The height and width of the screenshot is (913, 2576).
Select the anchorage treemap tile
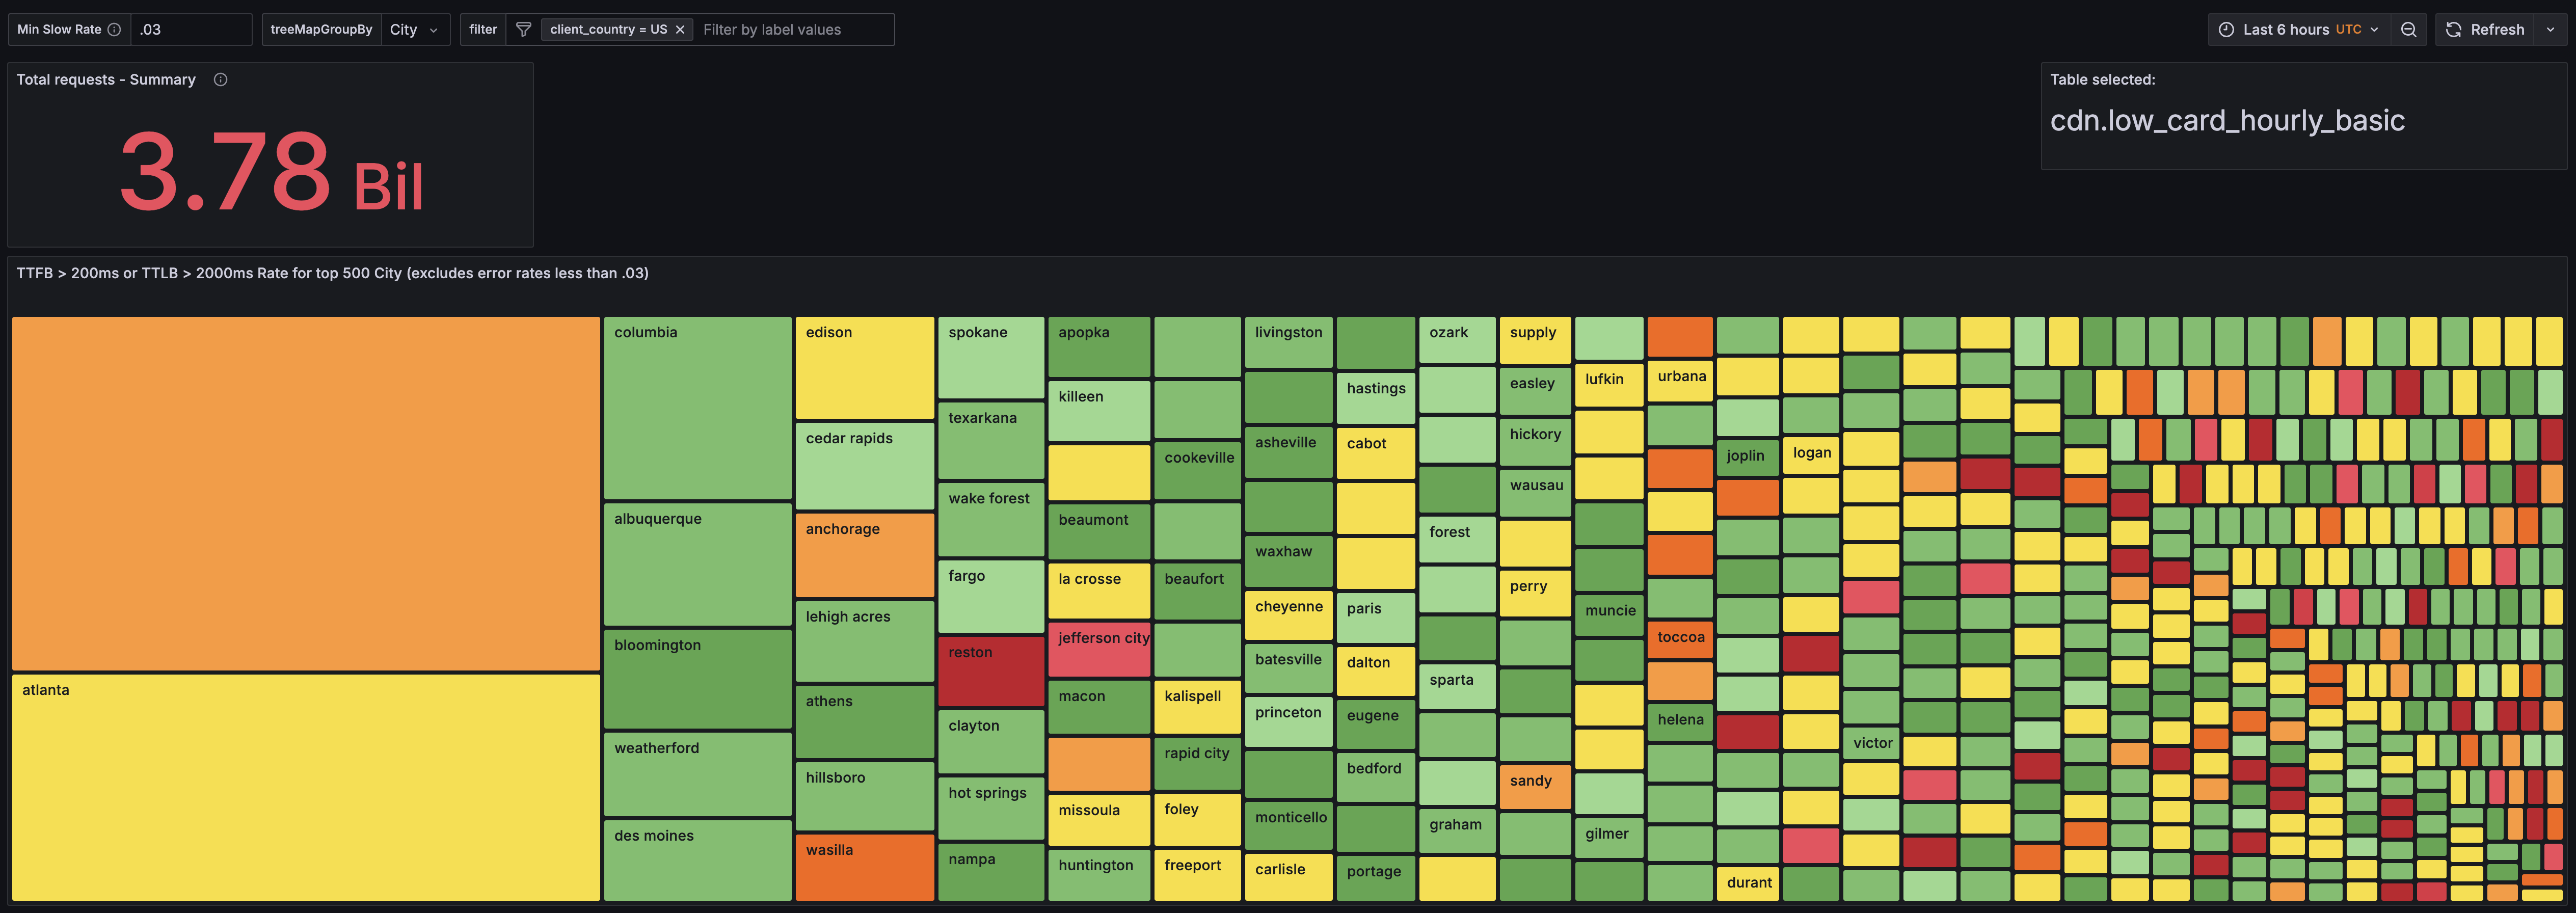point(865,555)
